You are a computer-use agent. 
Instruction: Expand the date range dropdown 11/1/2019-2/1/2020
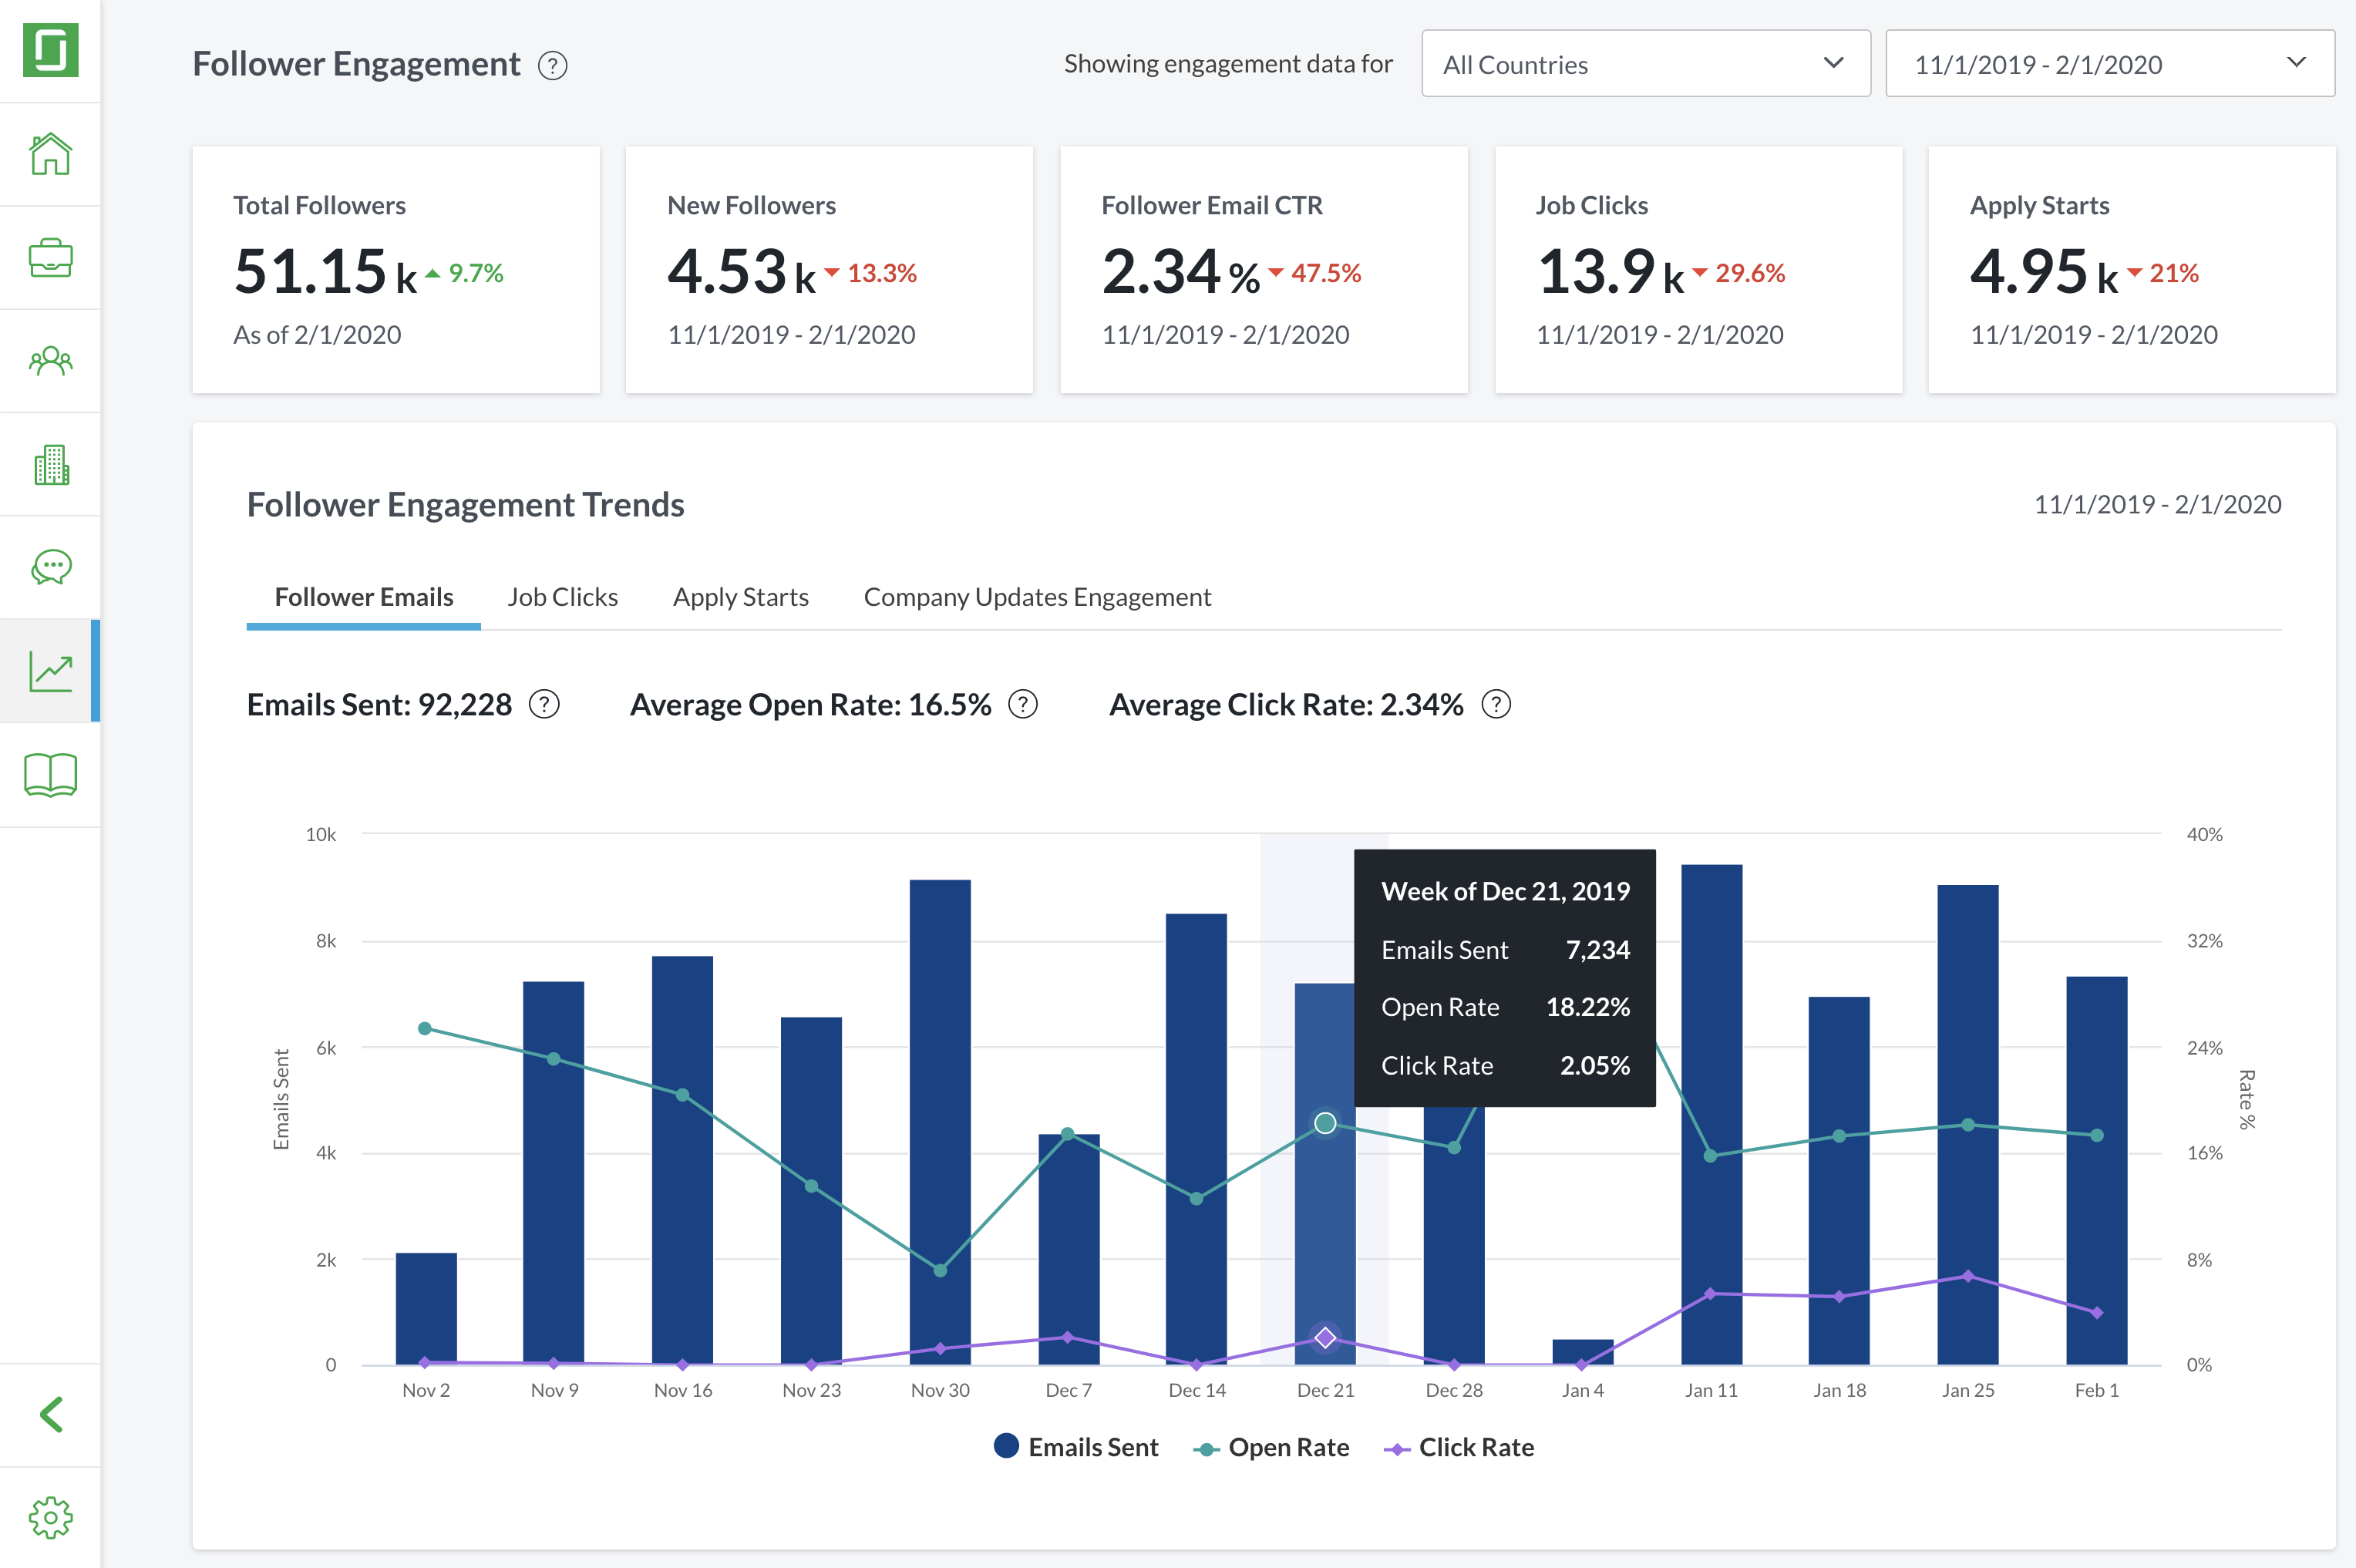[2104, 63]
